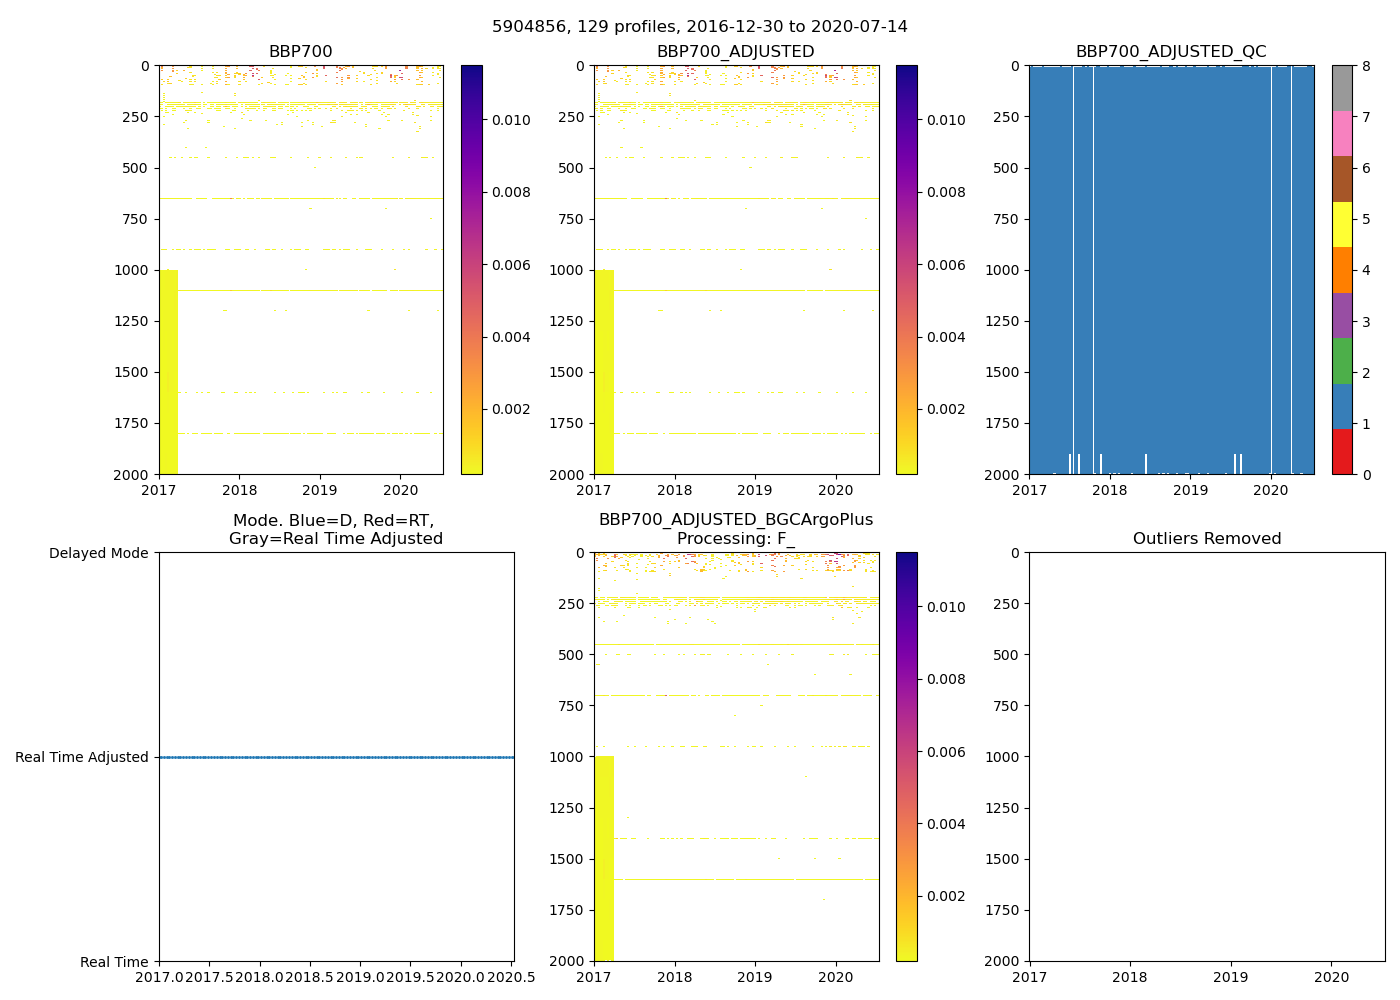Click the Outliers Removed panel title
Screen dimensions: 1400x1000
click(x=1206, y=539)
